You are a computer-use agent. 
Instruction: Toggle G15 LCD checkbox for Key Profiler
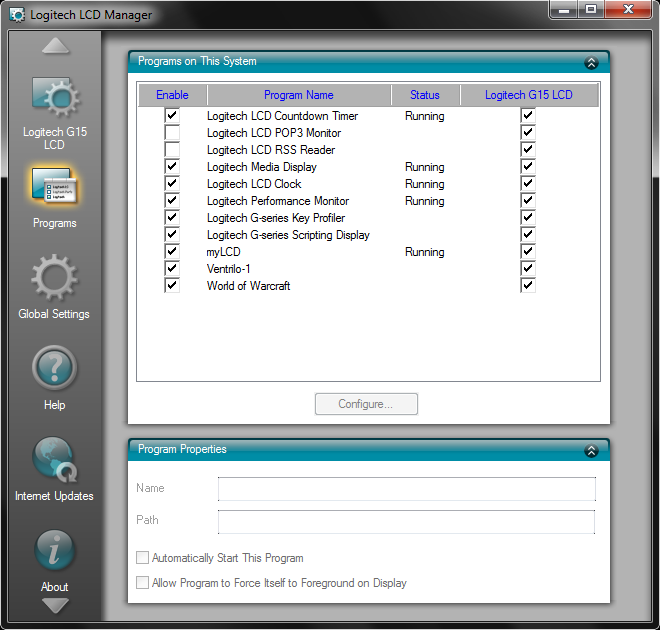click(x=528, y=218)
